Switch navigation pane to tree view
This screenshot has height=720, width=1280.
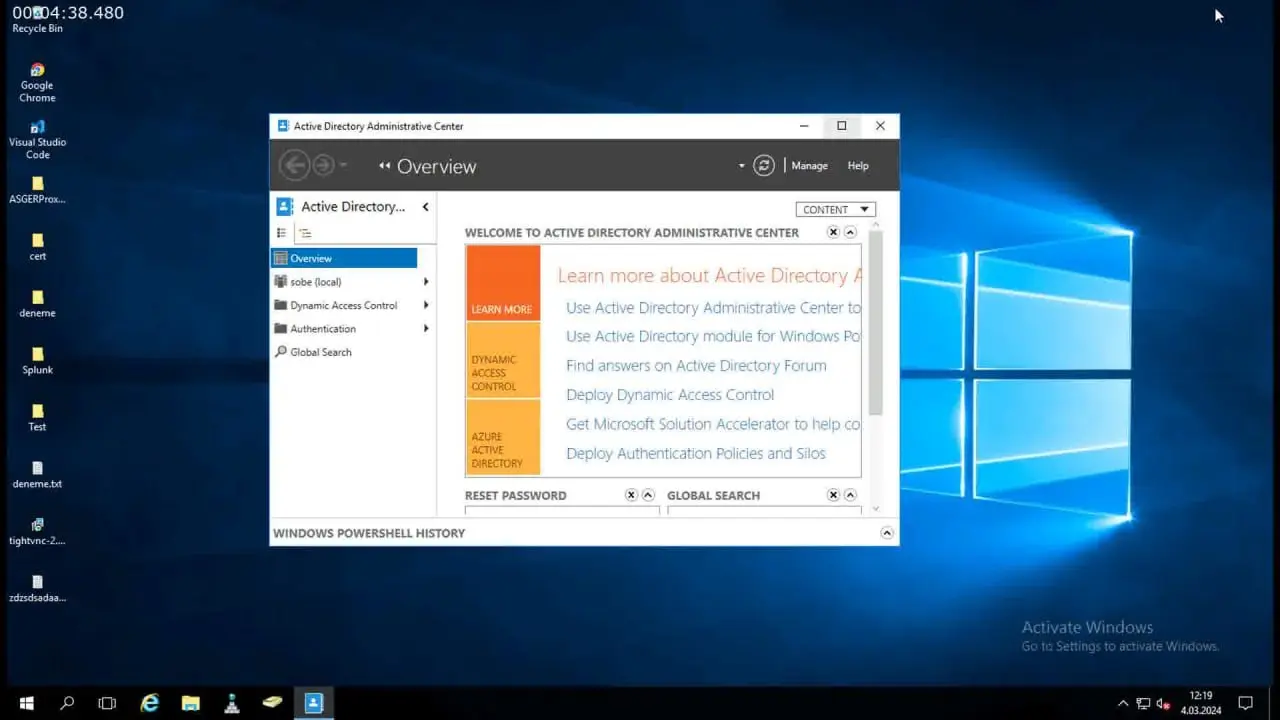[x=305, y=233]
